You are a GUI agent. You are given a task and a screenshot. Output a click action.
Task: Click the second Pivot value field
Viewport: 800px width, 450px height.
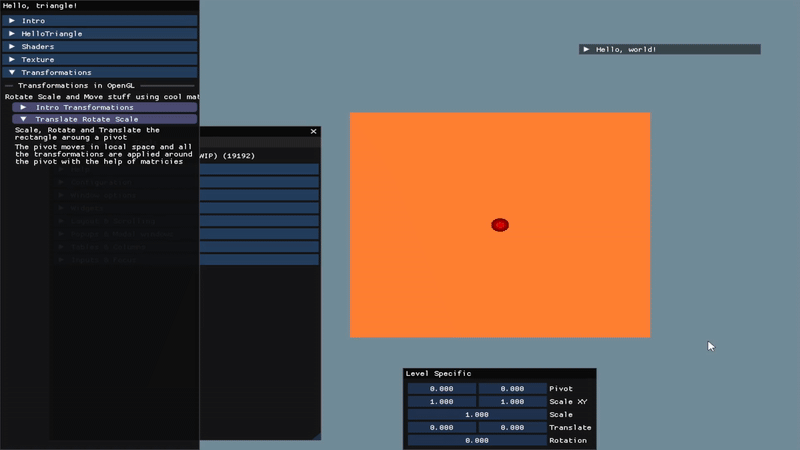click(512, 389)
